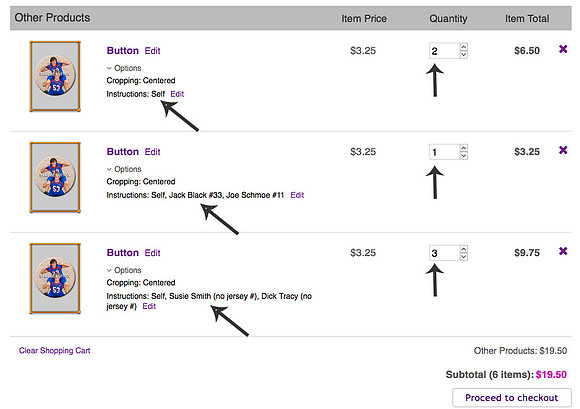Remove the $6.50 Button item
This screenshot has height=409, width=580.
tap(563, 49)
